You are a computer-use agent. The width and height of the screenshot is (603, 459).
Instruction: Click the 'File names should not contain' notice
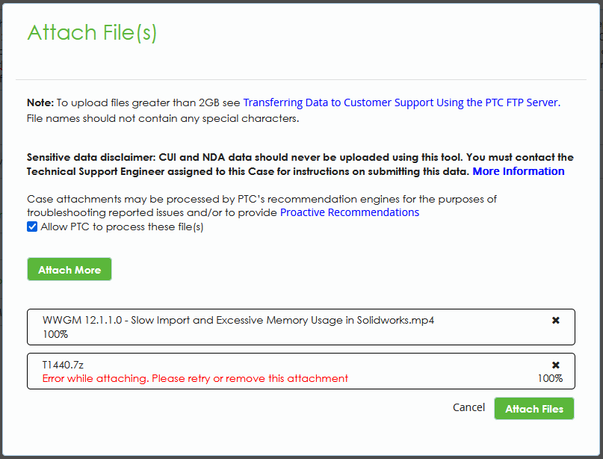click(x=163, y=118)
